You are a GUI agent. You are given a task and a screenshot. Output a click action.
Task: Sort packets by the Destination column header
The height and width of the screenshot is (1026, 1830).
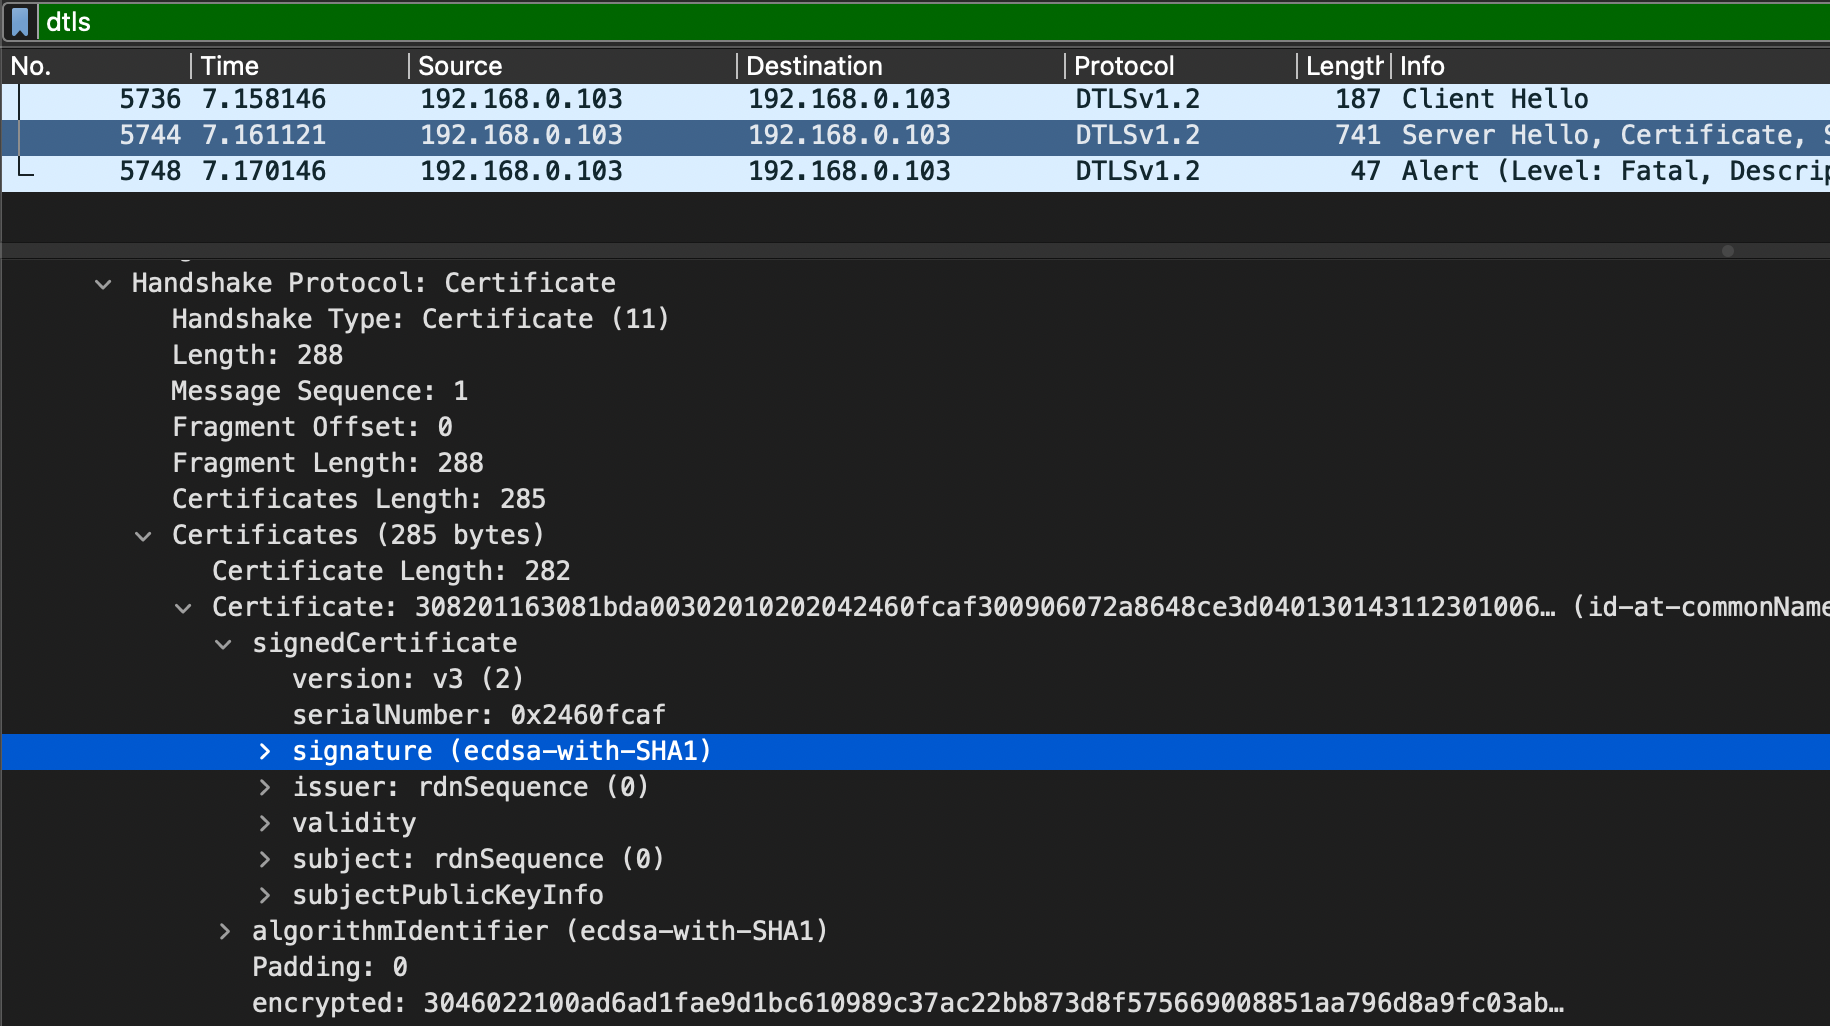(x=901, y=66)
